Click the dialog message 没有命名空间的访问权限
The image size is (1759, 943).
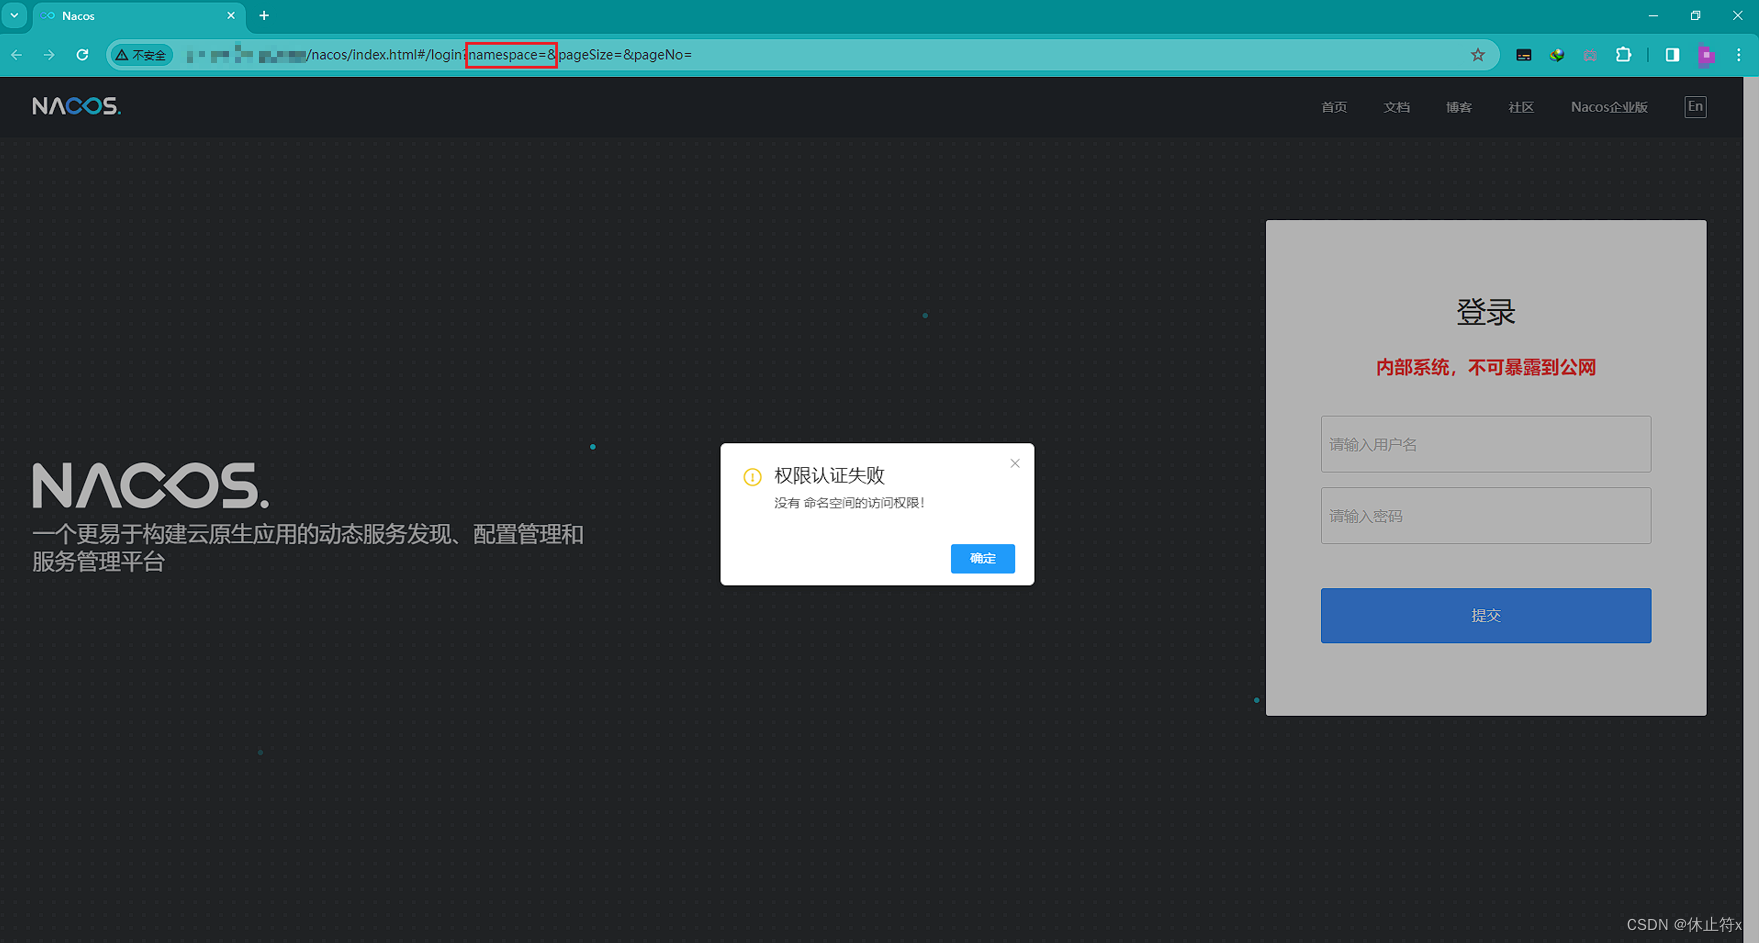(x=849, y=503)
